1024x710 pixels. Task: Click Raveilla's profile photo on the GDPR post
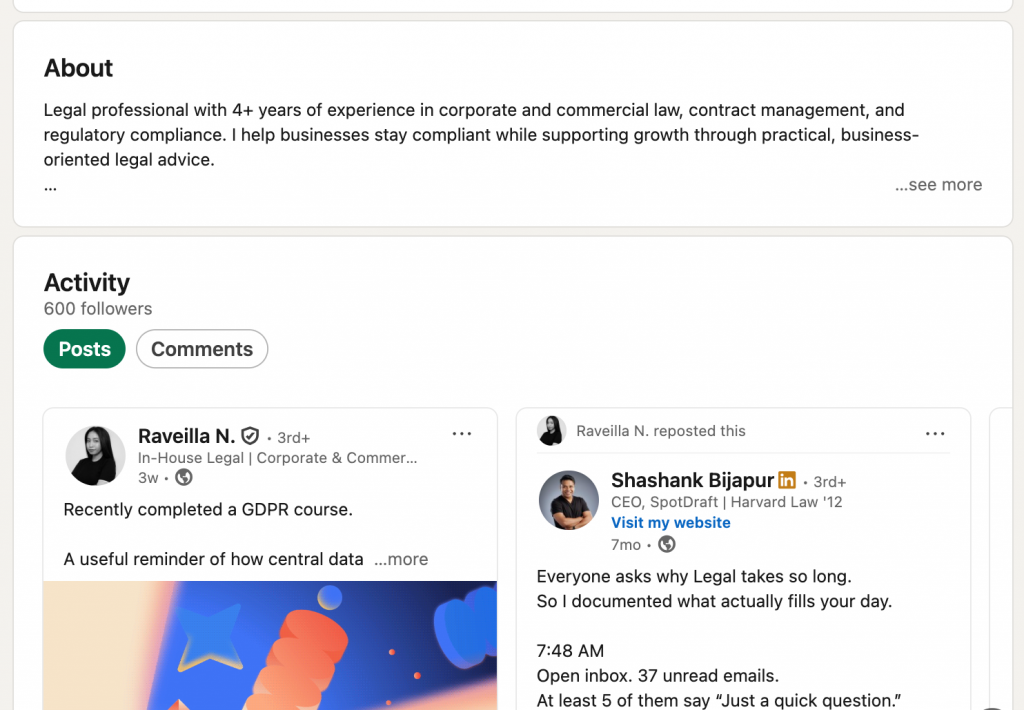pos(95,455)
